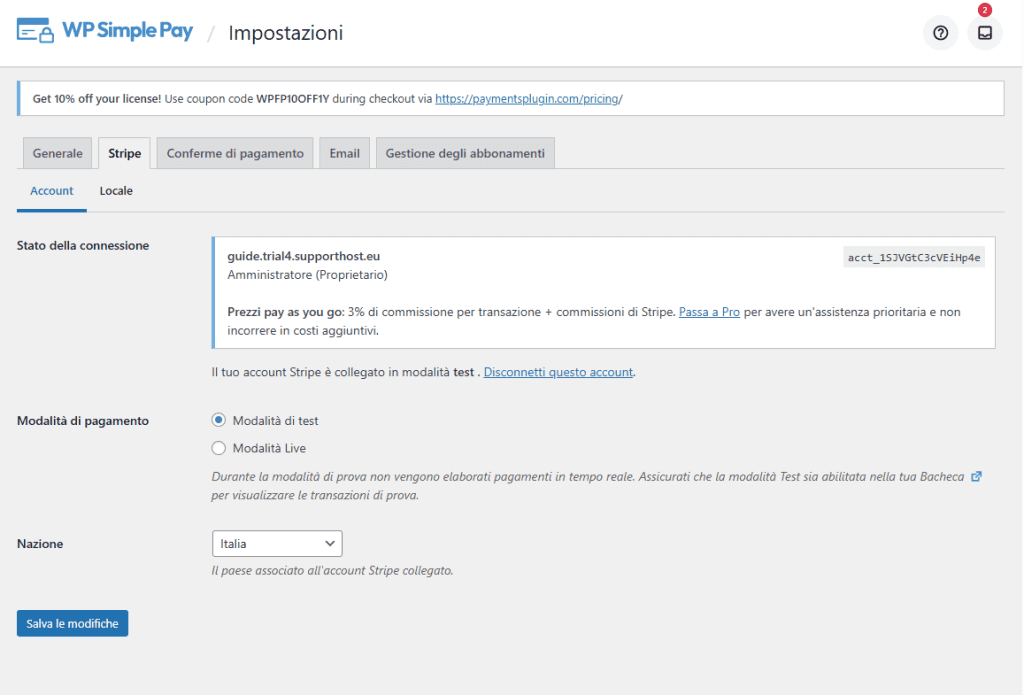Select the acct_ Stripe account ID code

(913, 256)
